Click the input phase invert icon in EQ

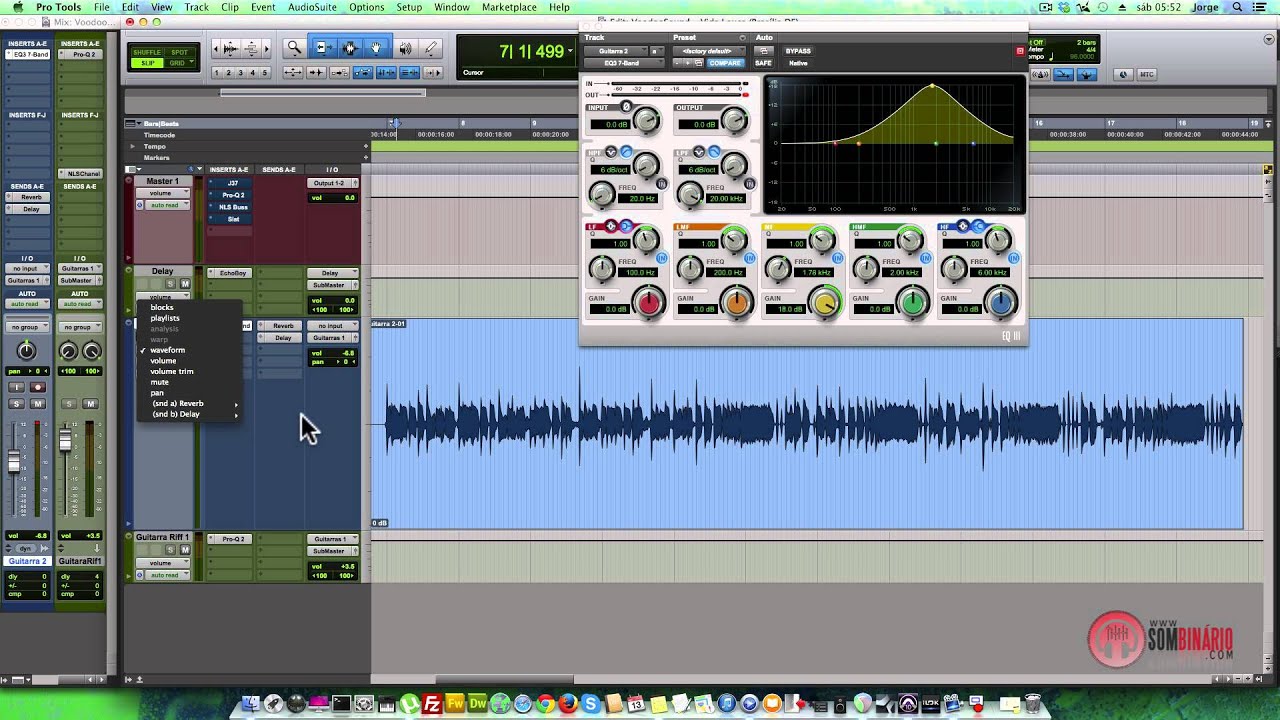point(626,106)
